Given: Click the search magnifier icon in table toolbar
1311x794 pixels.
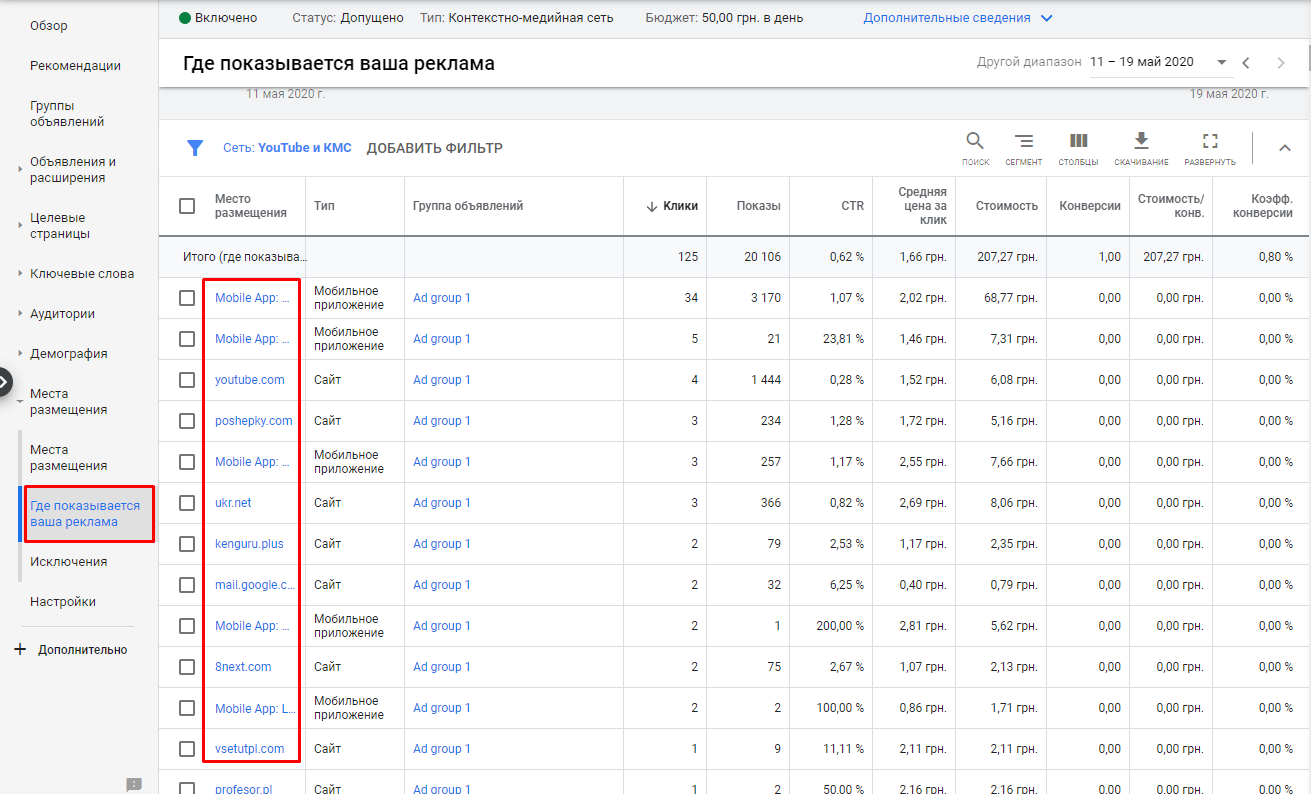Looking at the screenshot, I should coord(974,141).
